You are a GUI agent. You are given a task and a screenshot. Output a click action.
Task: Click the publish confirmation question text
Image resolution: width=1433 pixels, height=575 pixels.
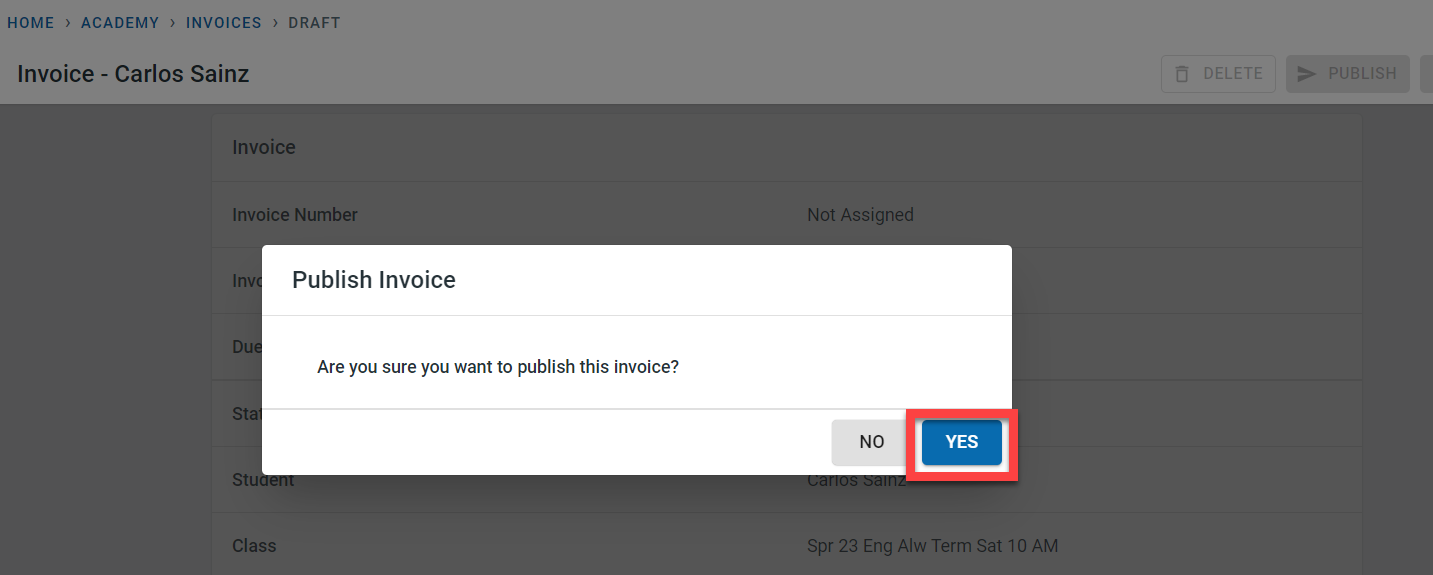click(x=498, y=367)
